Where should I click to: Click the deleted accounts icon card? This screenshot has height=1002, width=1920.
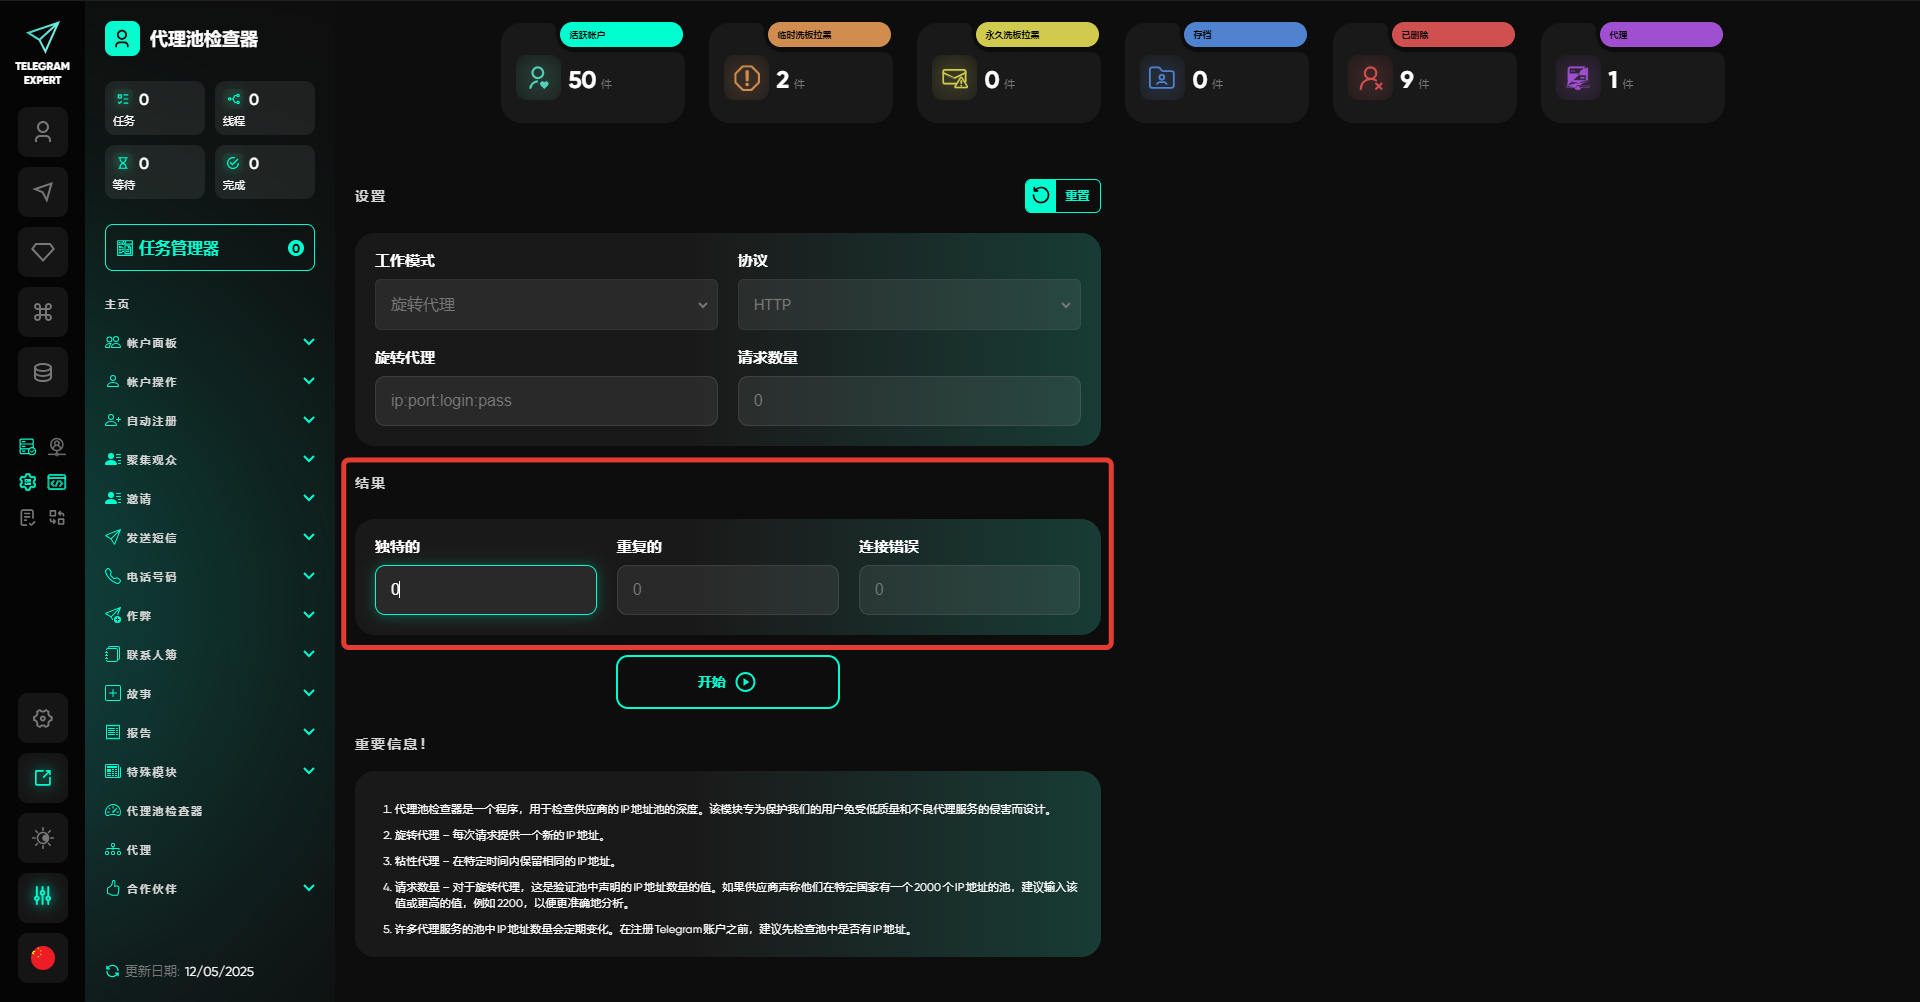(x=1369, y=79)
